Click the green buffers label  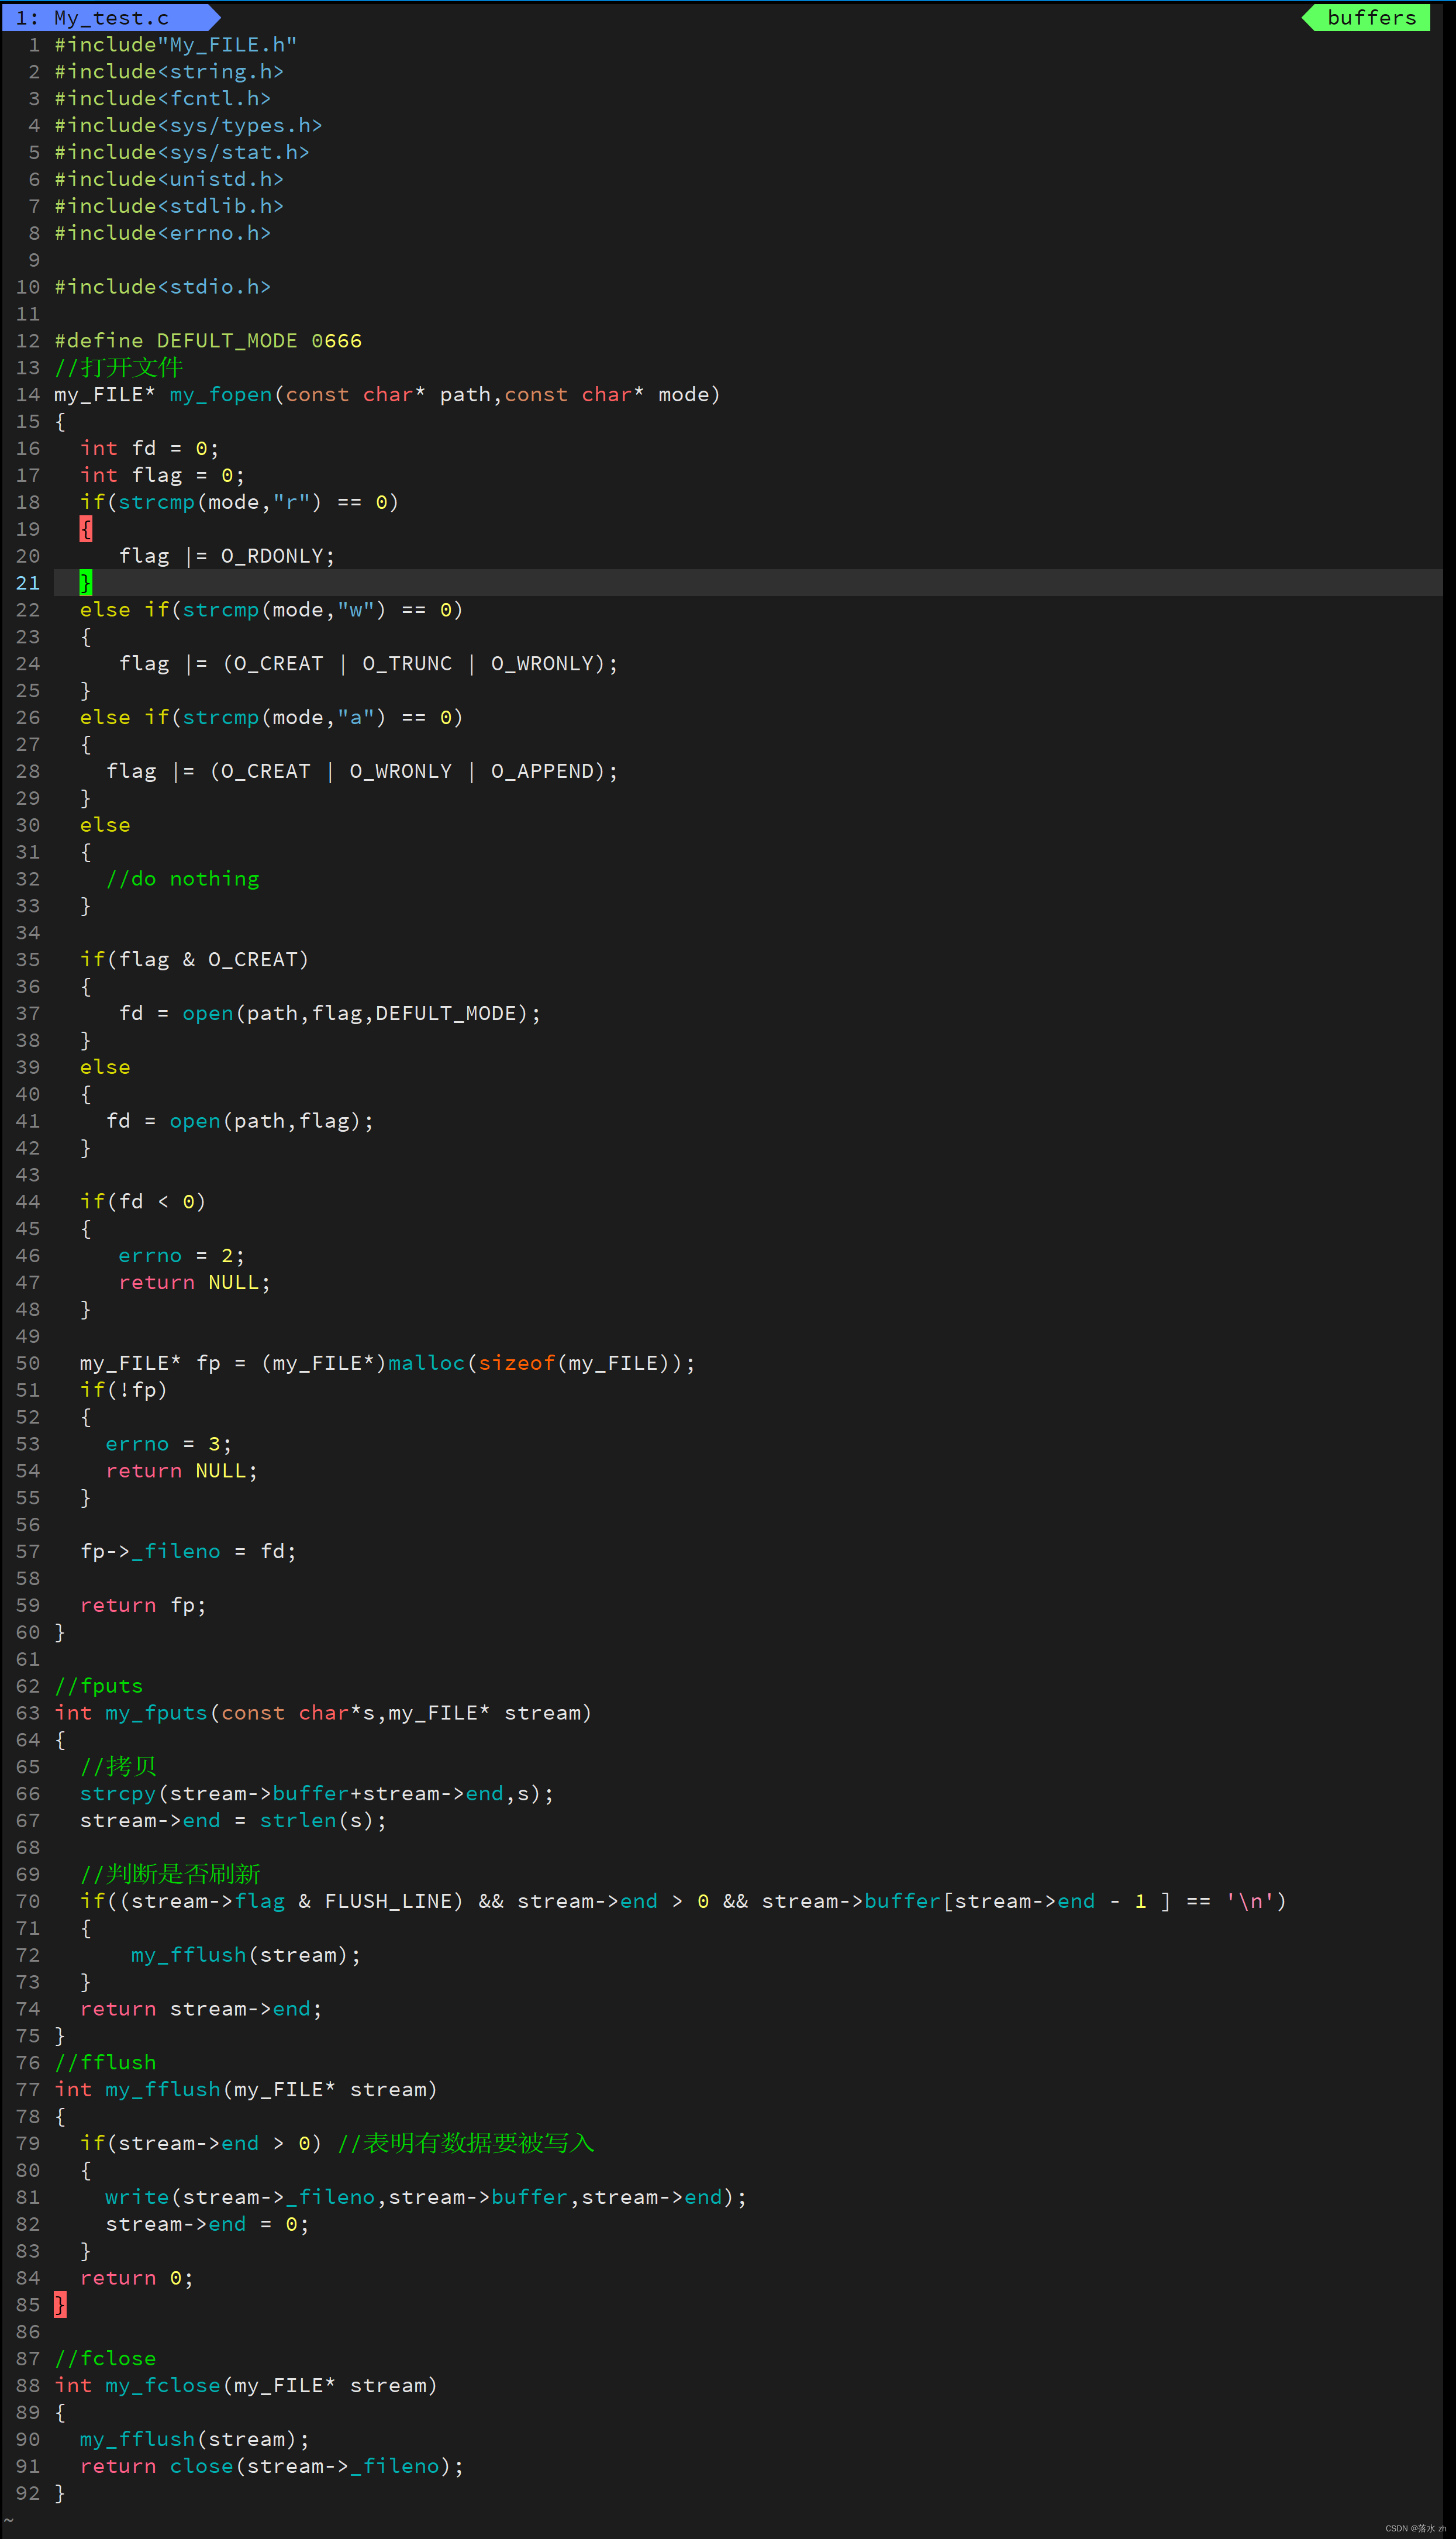coord(1370,17)
